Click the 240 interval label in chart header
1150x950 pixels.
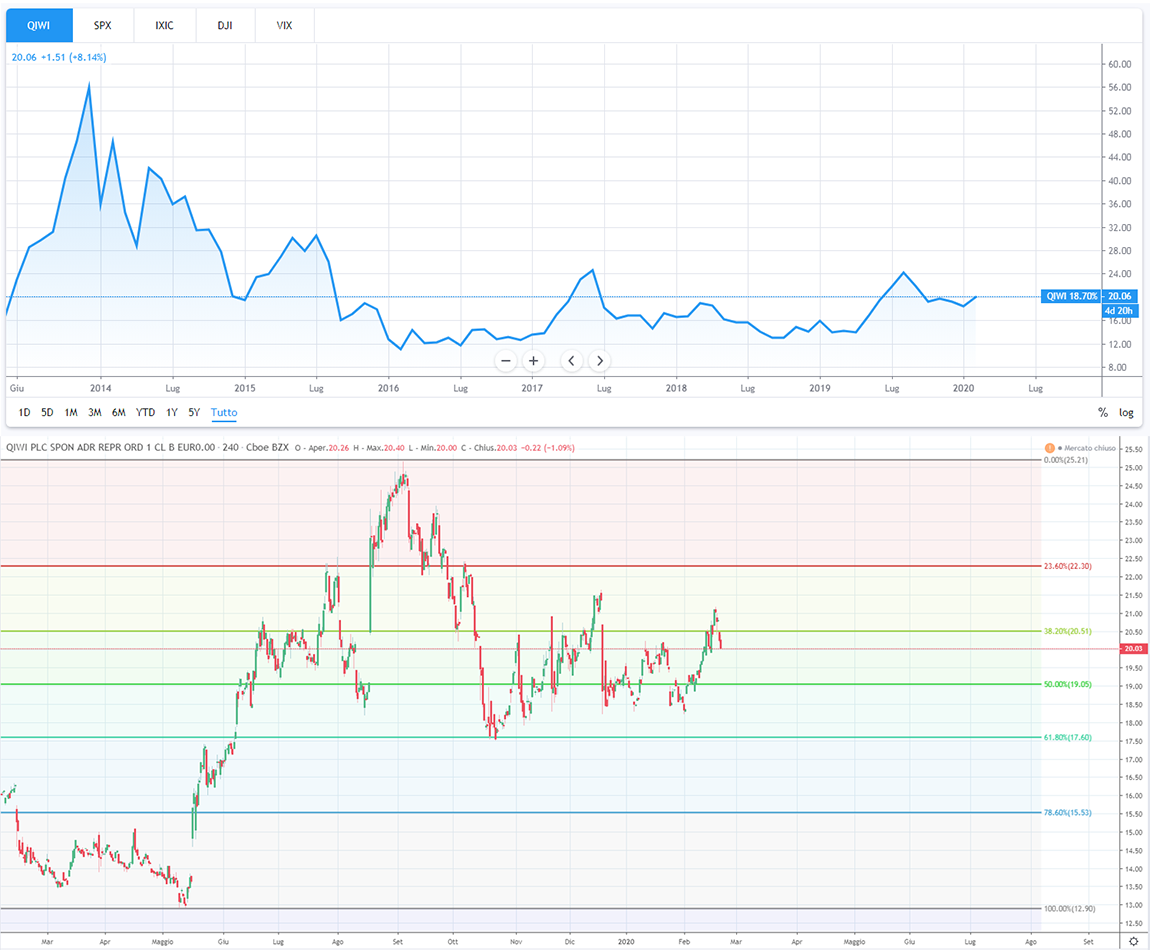231,447
